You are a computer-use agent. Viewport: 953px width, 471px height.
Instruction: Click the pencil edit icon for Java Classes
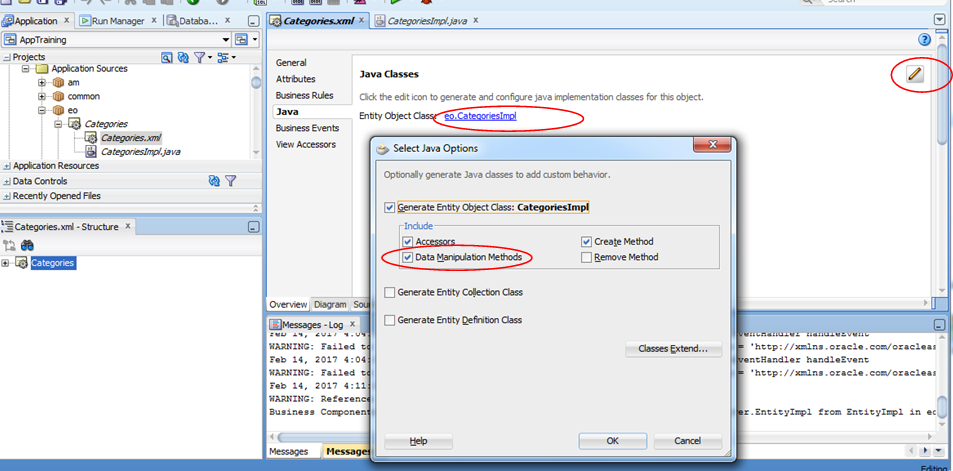click(914, 74)
